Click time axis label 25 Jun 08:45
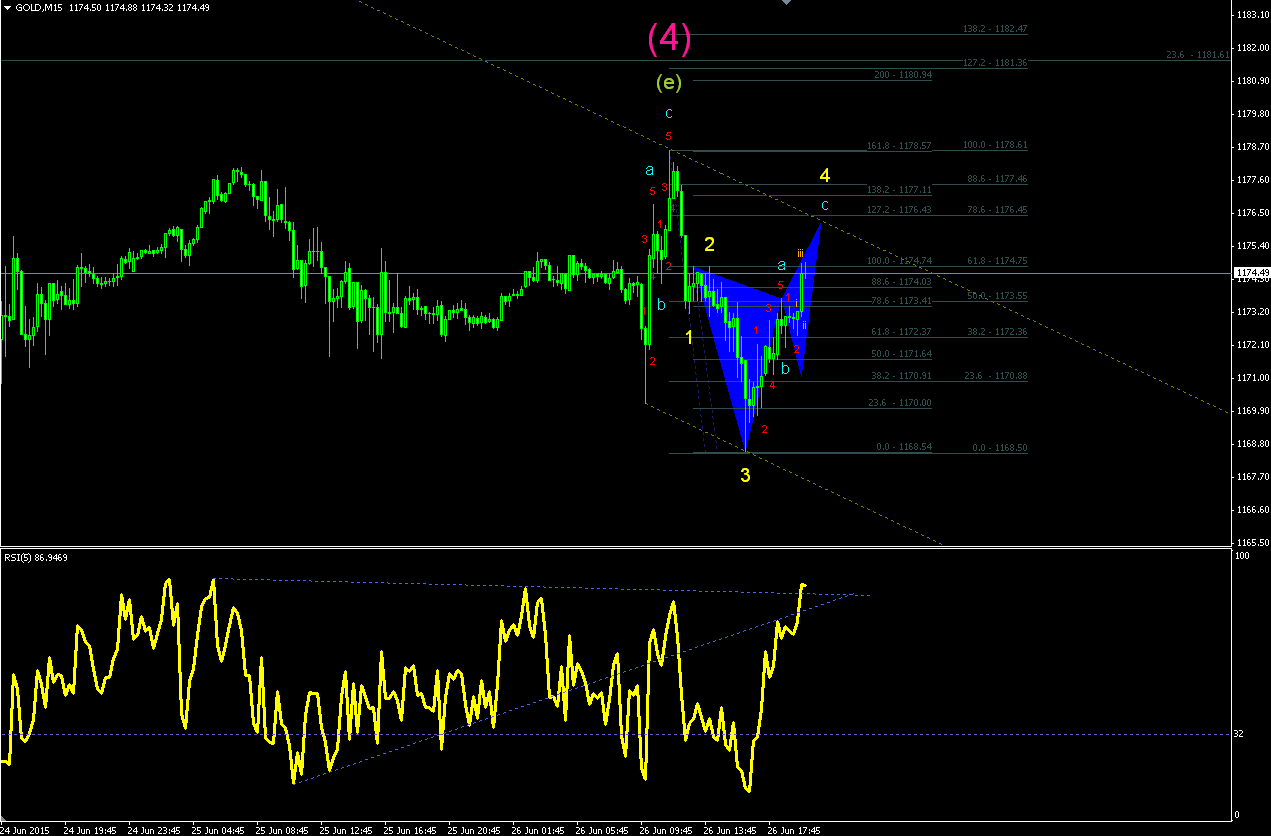This screenshot has height=836, width=1271. click(282, 830)
